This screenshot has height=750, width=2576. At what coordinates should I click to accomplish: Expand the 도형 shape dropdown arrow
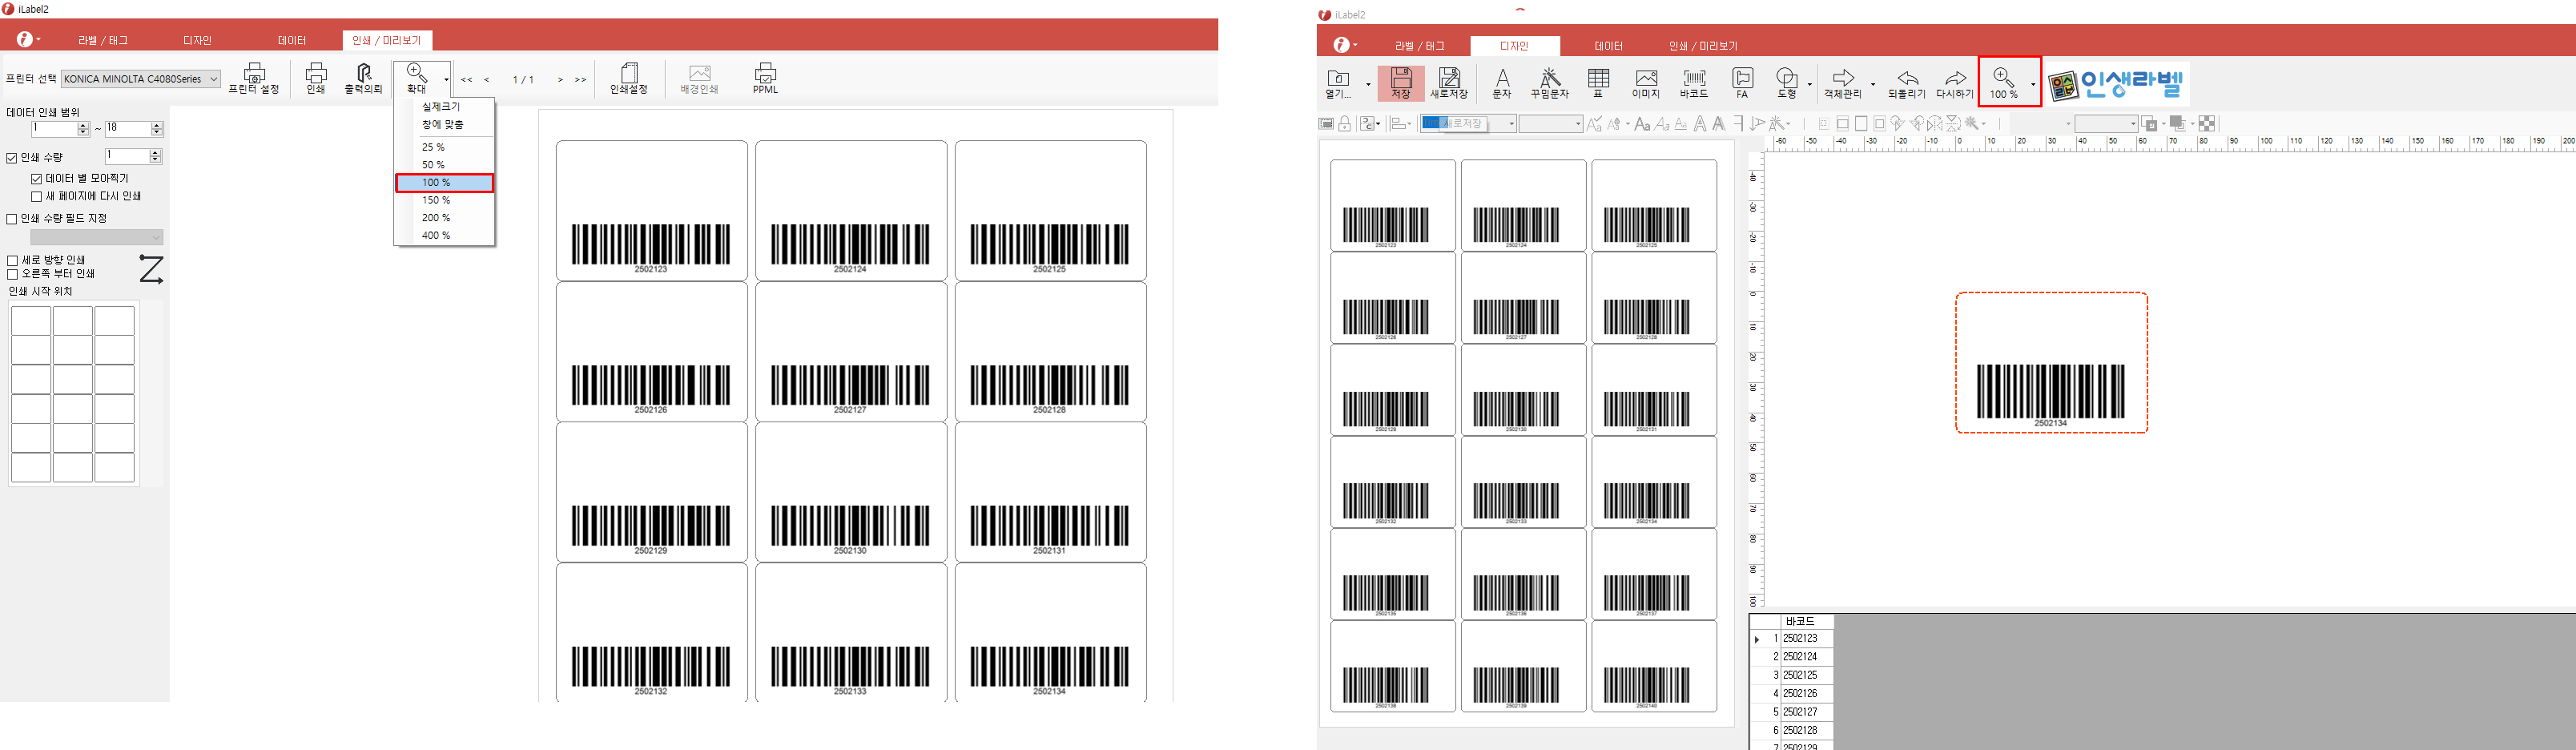point(1810,85)
